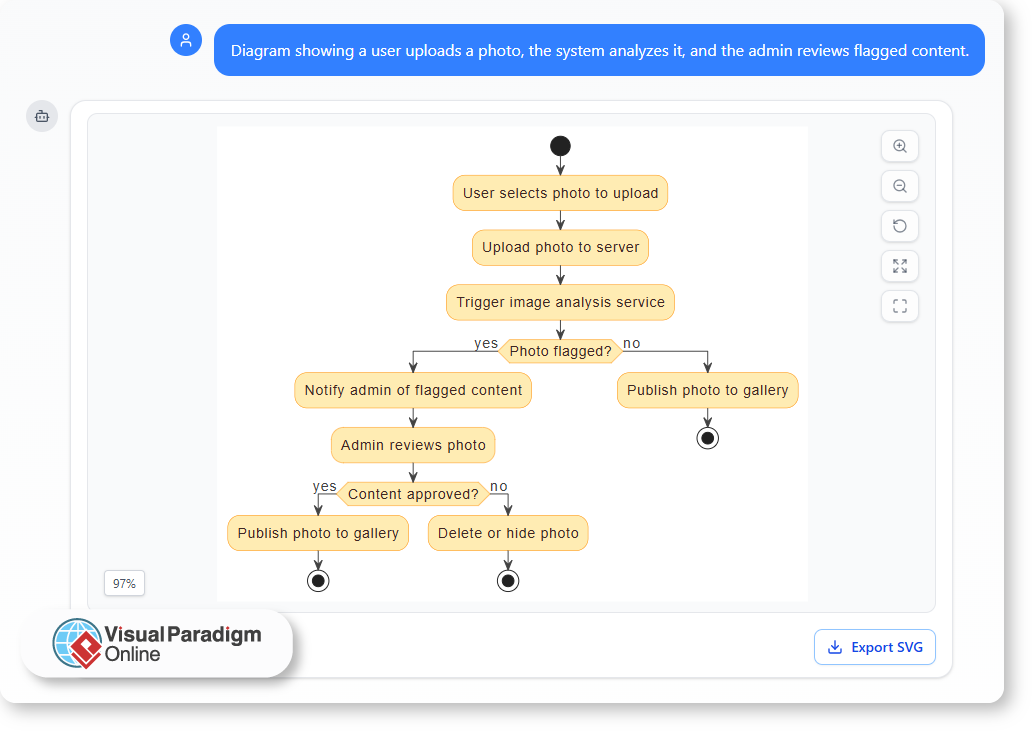Reset the diagram view with the rotate icon
Viewport: 1034px width, 732px height.
(x=899, y=226)
